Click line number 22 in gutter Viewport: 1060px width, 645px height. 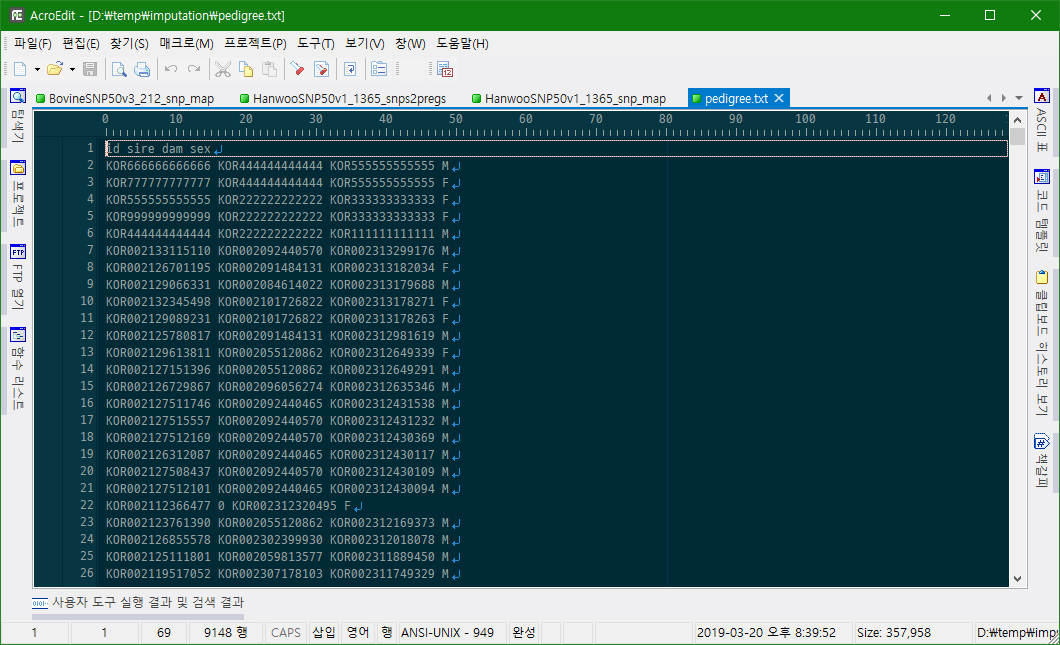click(x=87, y=505)
